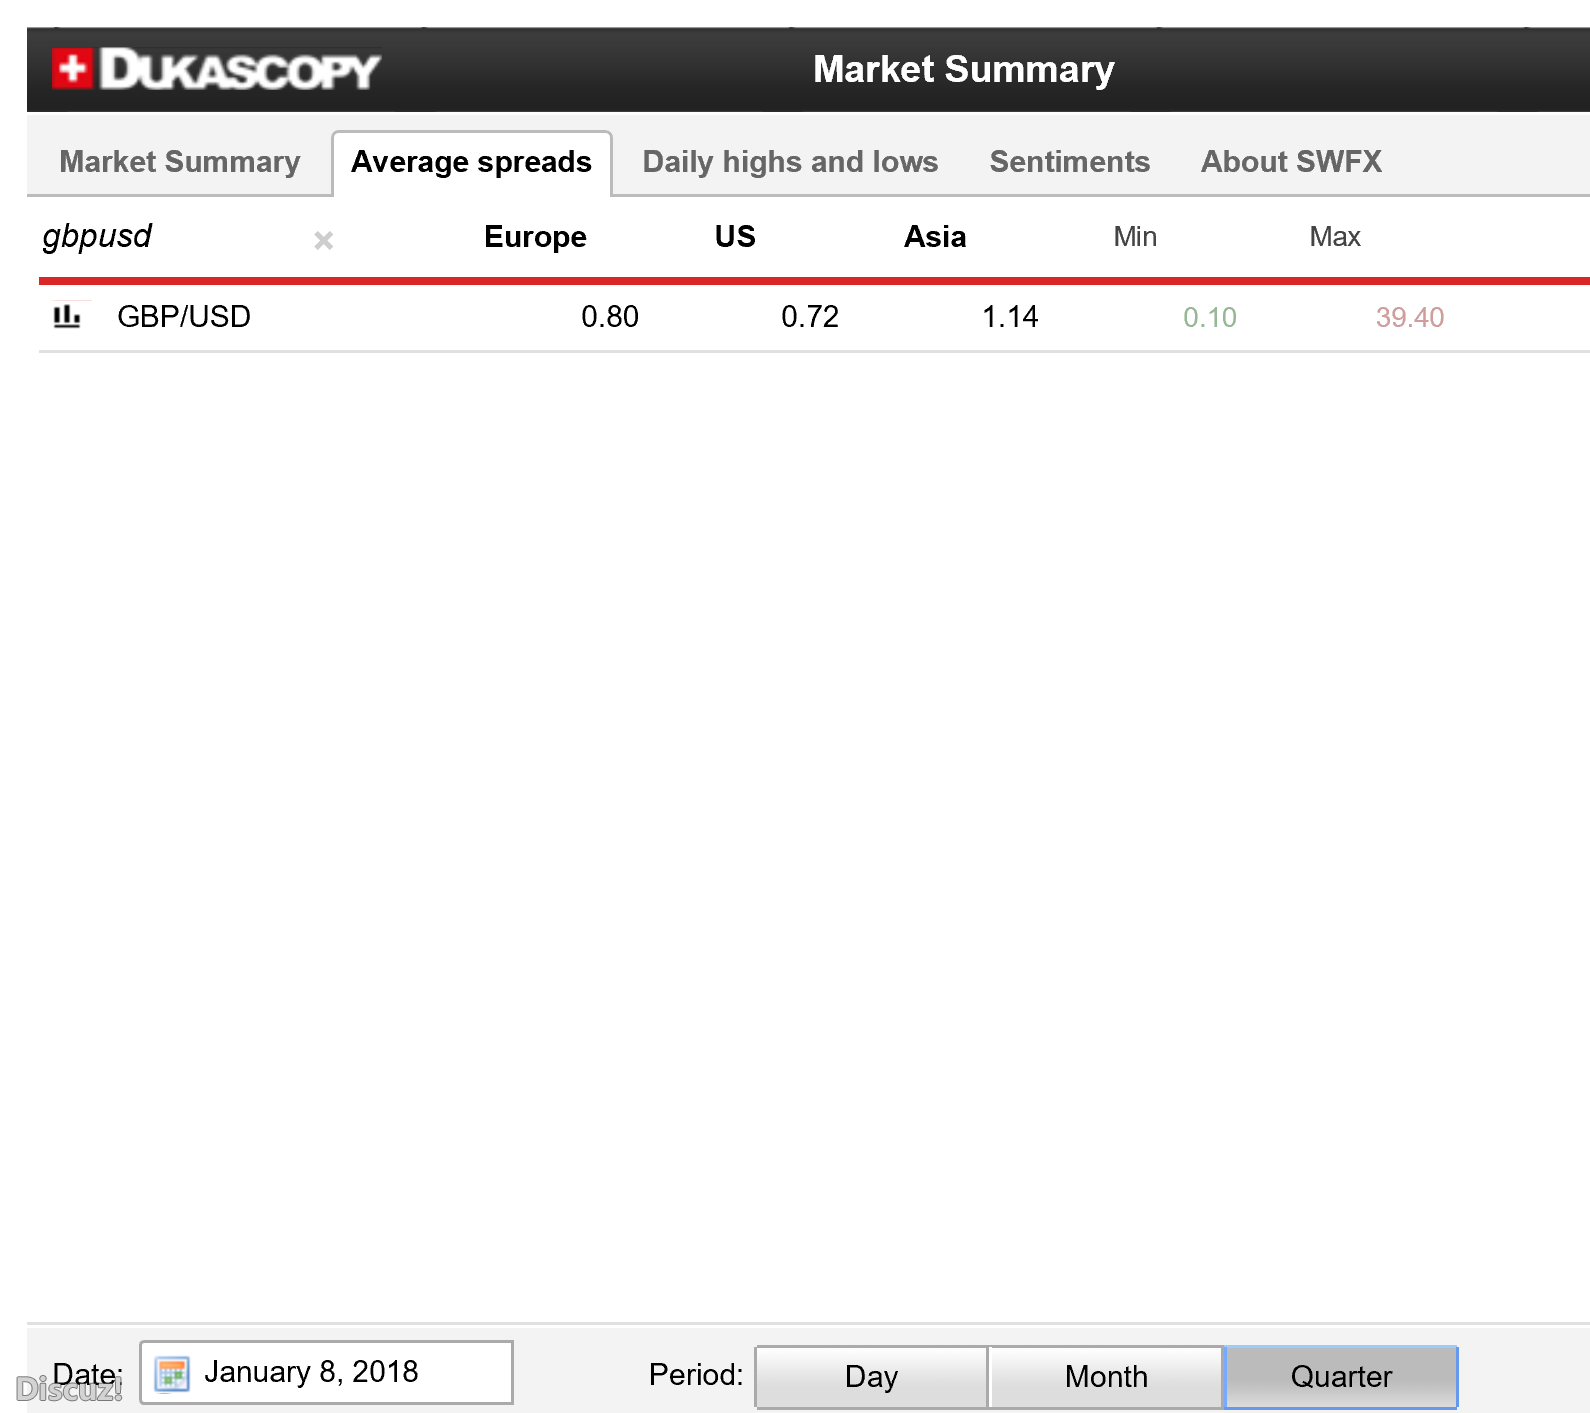
Task: Select the Average spreads tab
Action: (x=472, y=163)
